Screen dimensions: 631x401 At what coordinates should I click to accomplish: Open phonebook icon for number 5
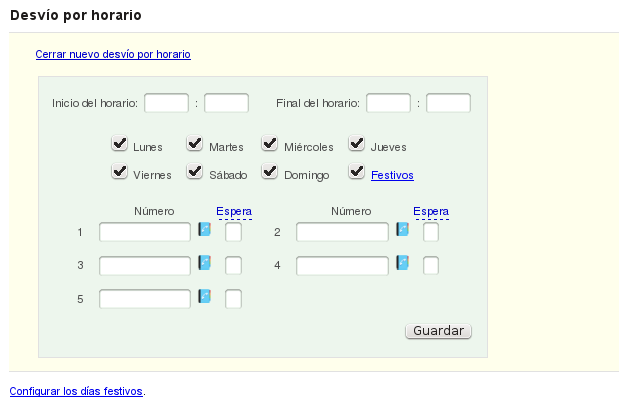click(x=205, y=297)
